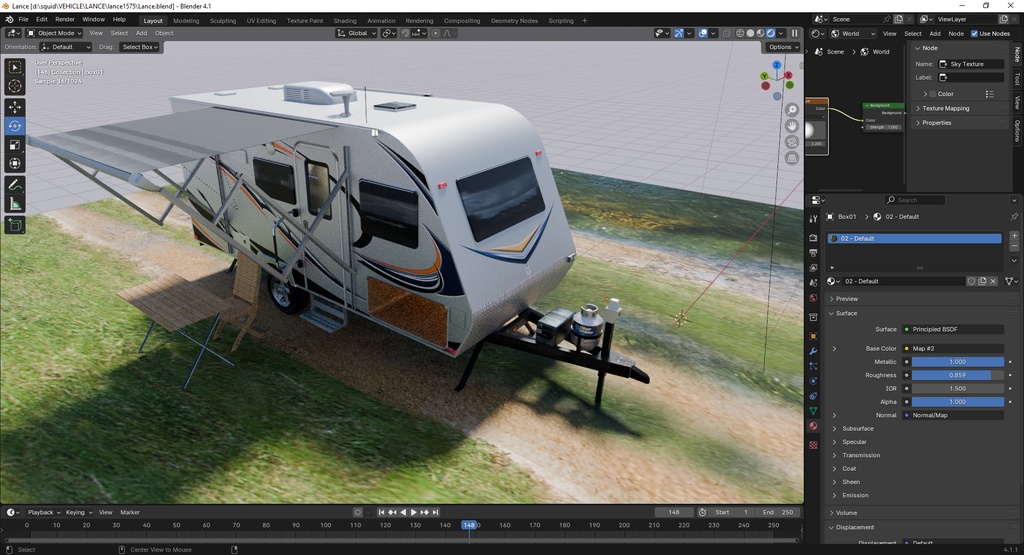Click the Select Box tool icon
1024x555 pixels.
pyautogui.click(x=15, y=67)
